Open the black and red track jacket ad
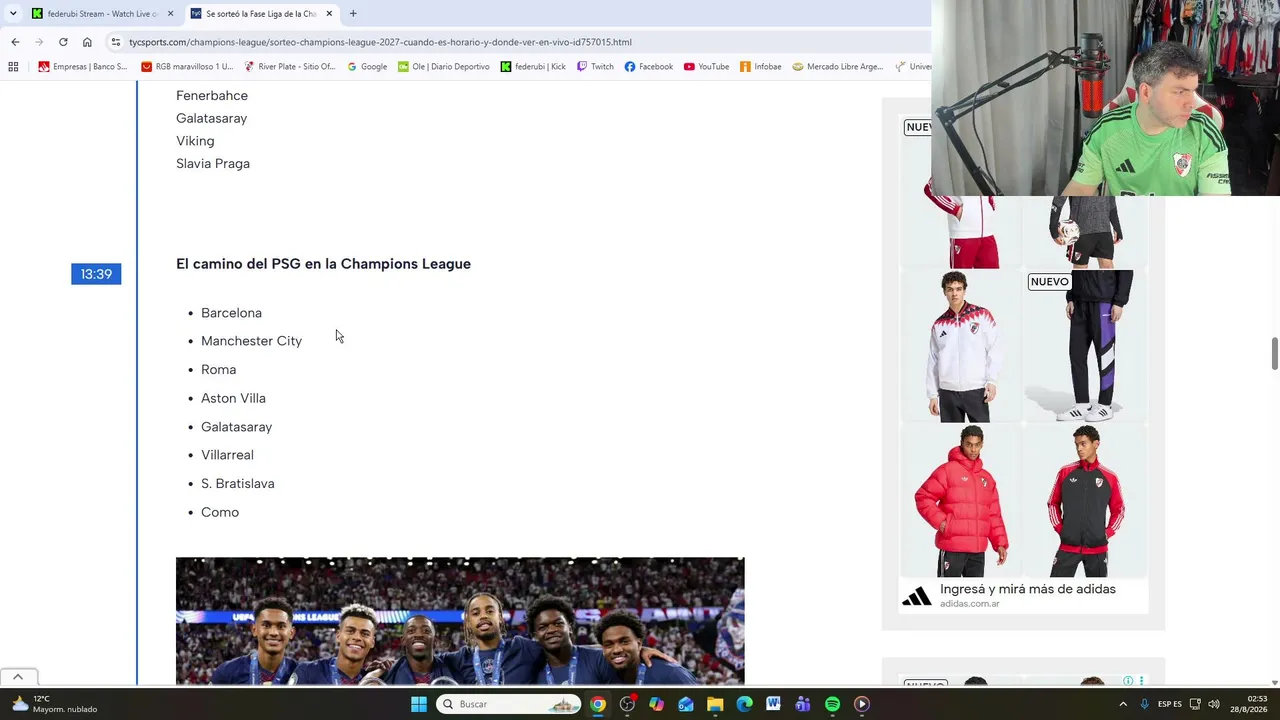This screenshot has height=720, width=1280. click(1086, 501)
